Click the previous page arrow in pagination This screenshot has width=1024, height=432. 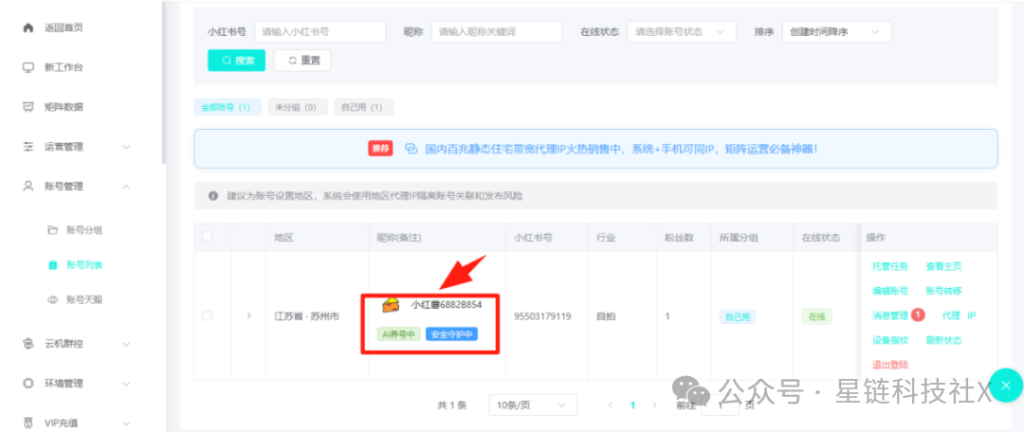pos(610,405)
